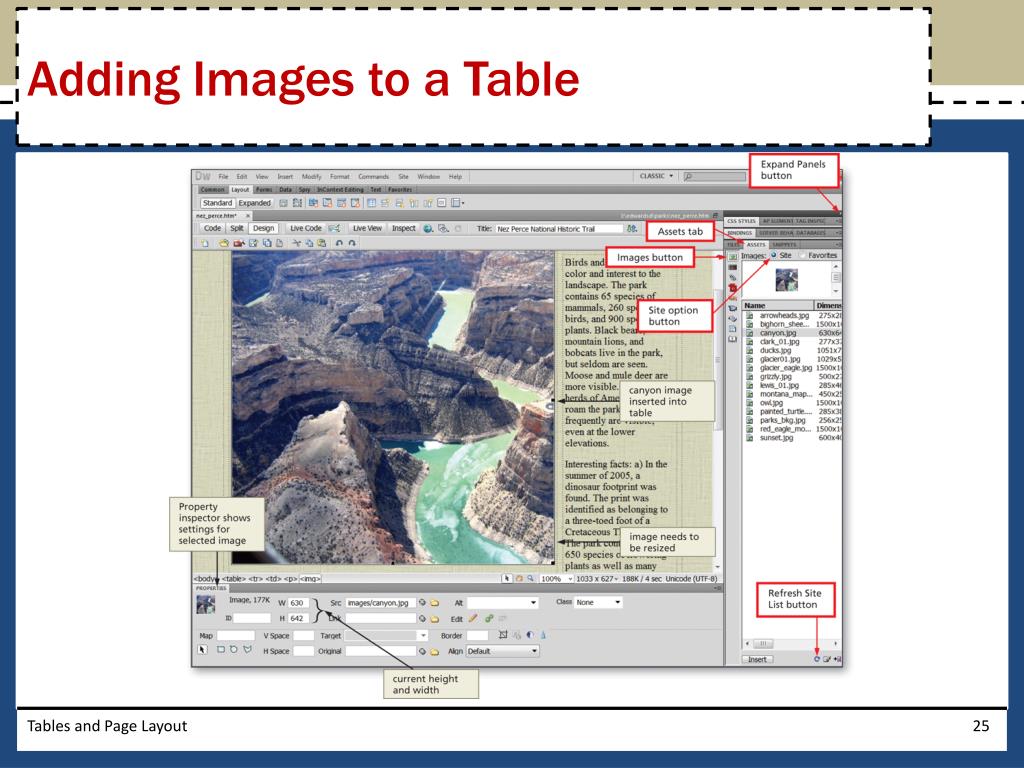
Task: Click the Images category icon in Assets
Action: click(732, 257)
